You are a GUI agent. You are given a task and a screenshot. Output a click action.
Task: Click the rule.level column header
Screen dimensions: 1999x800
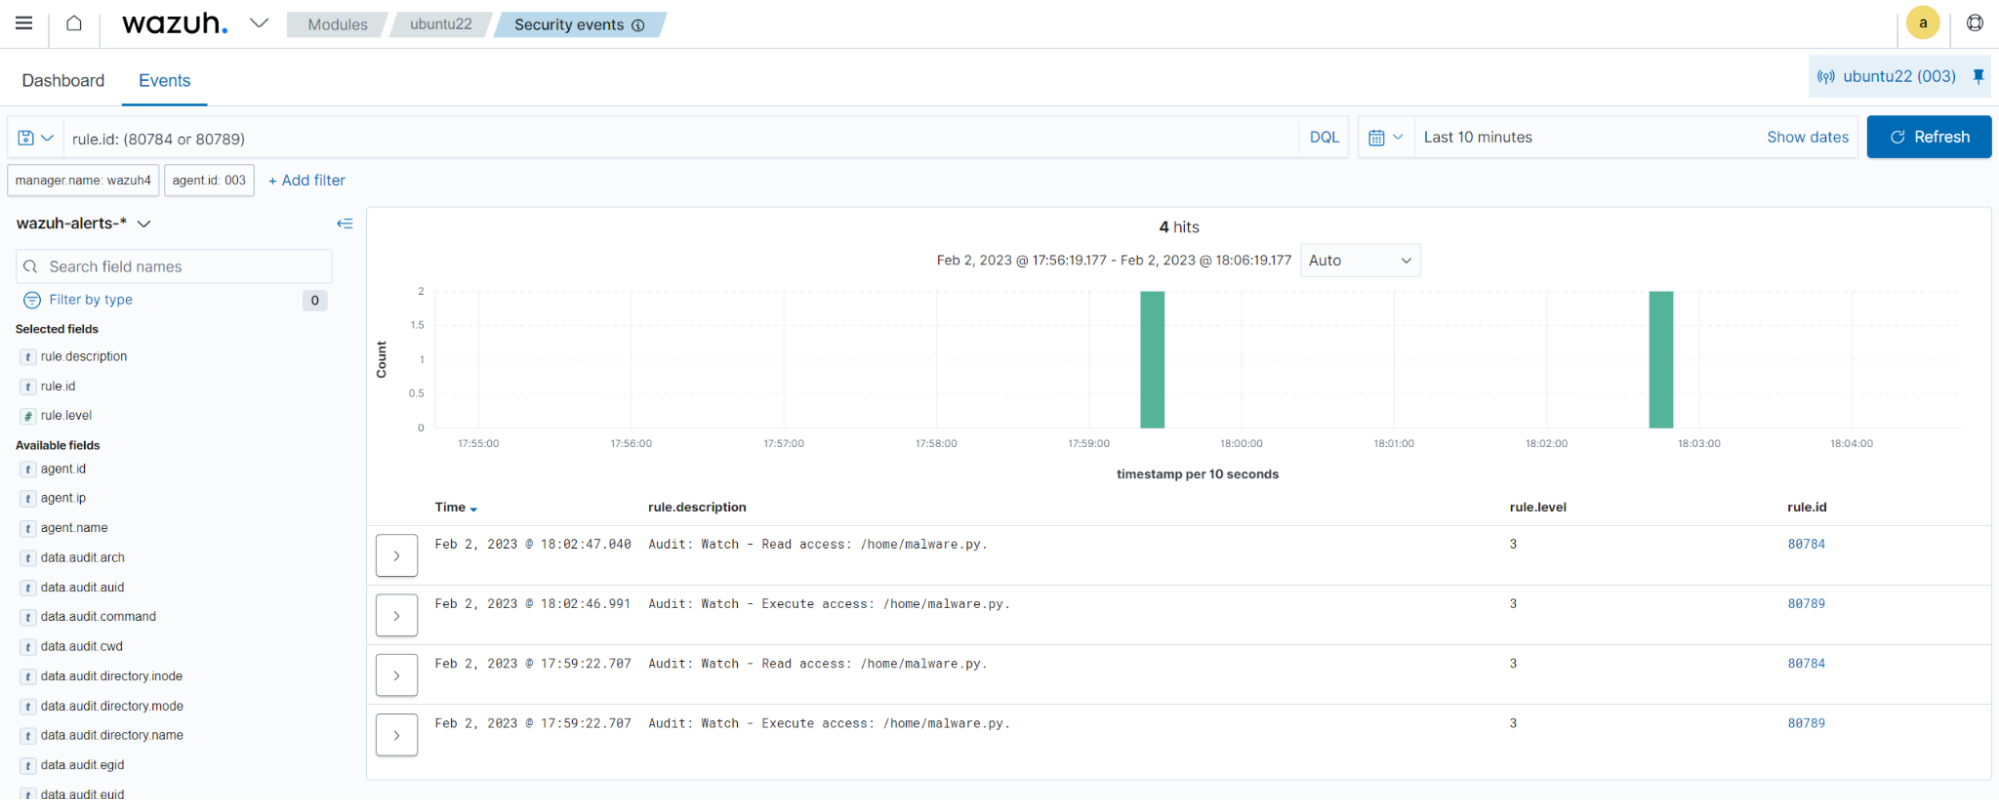[x=1538, y=507]
